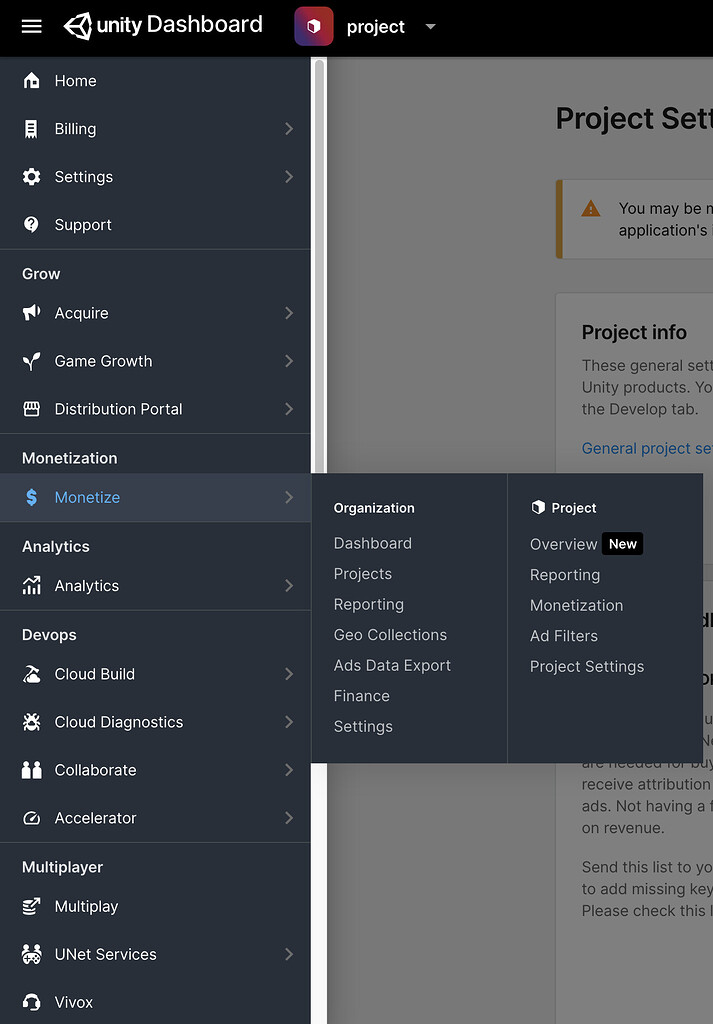Expand the UNet Services chevron

[289, 954]
